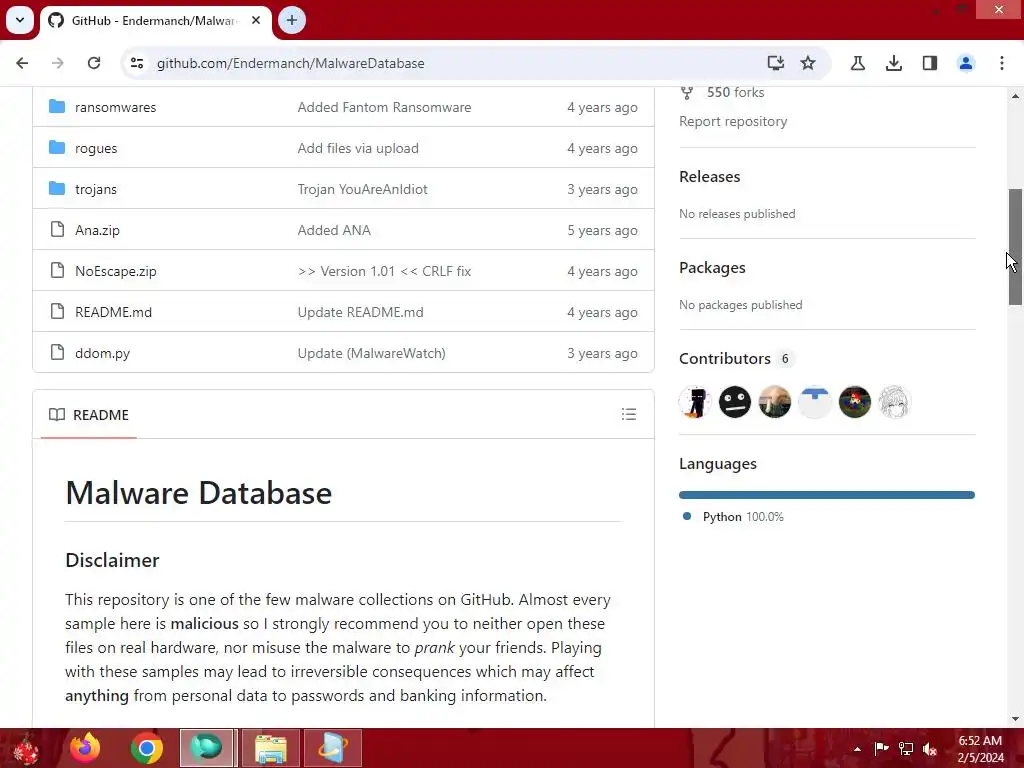The width and height of the screenshot is (1024, 768).
Task: Open commit 'Added ANA'
Action: 334,231
